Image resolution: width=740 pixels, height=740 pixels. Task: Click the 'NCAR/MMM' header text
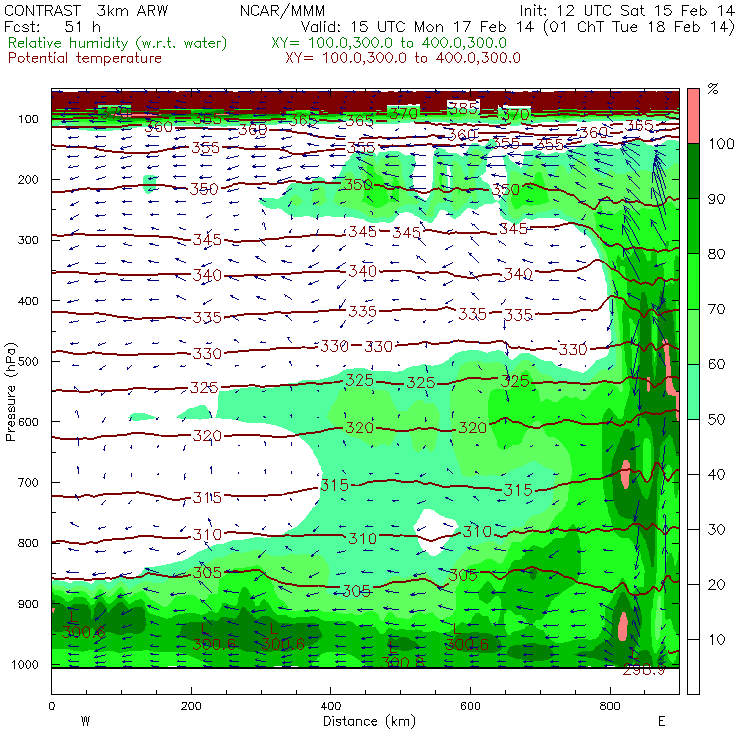click(x=282, y=10)
